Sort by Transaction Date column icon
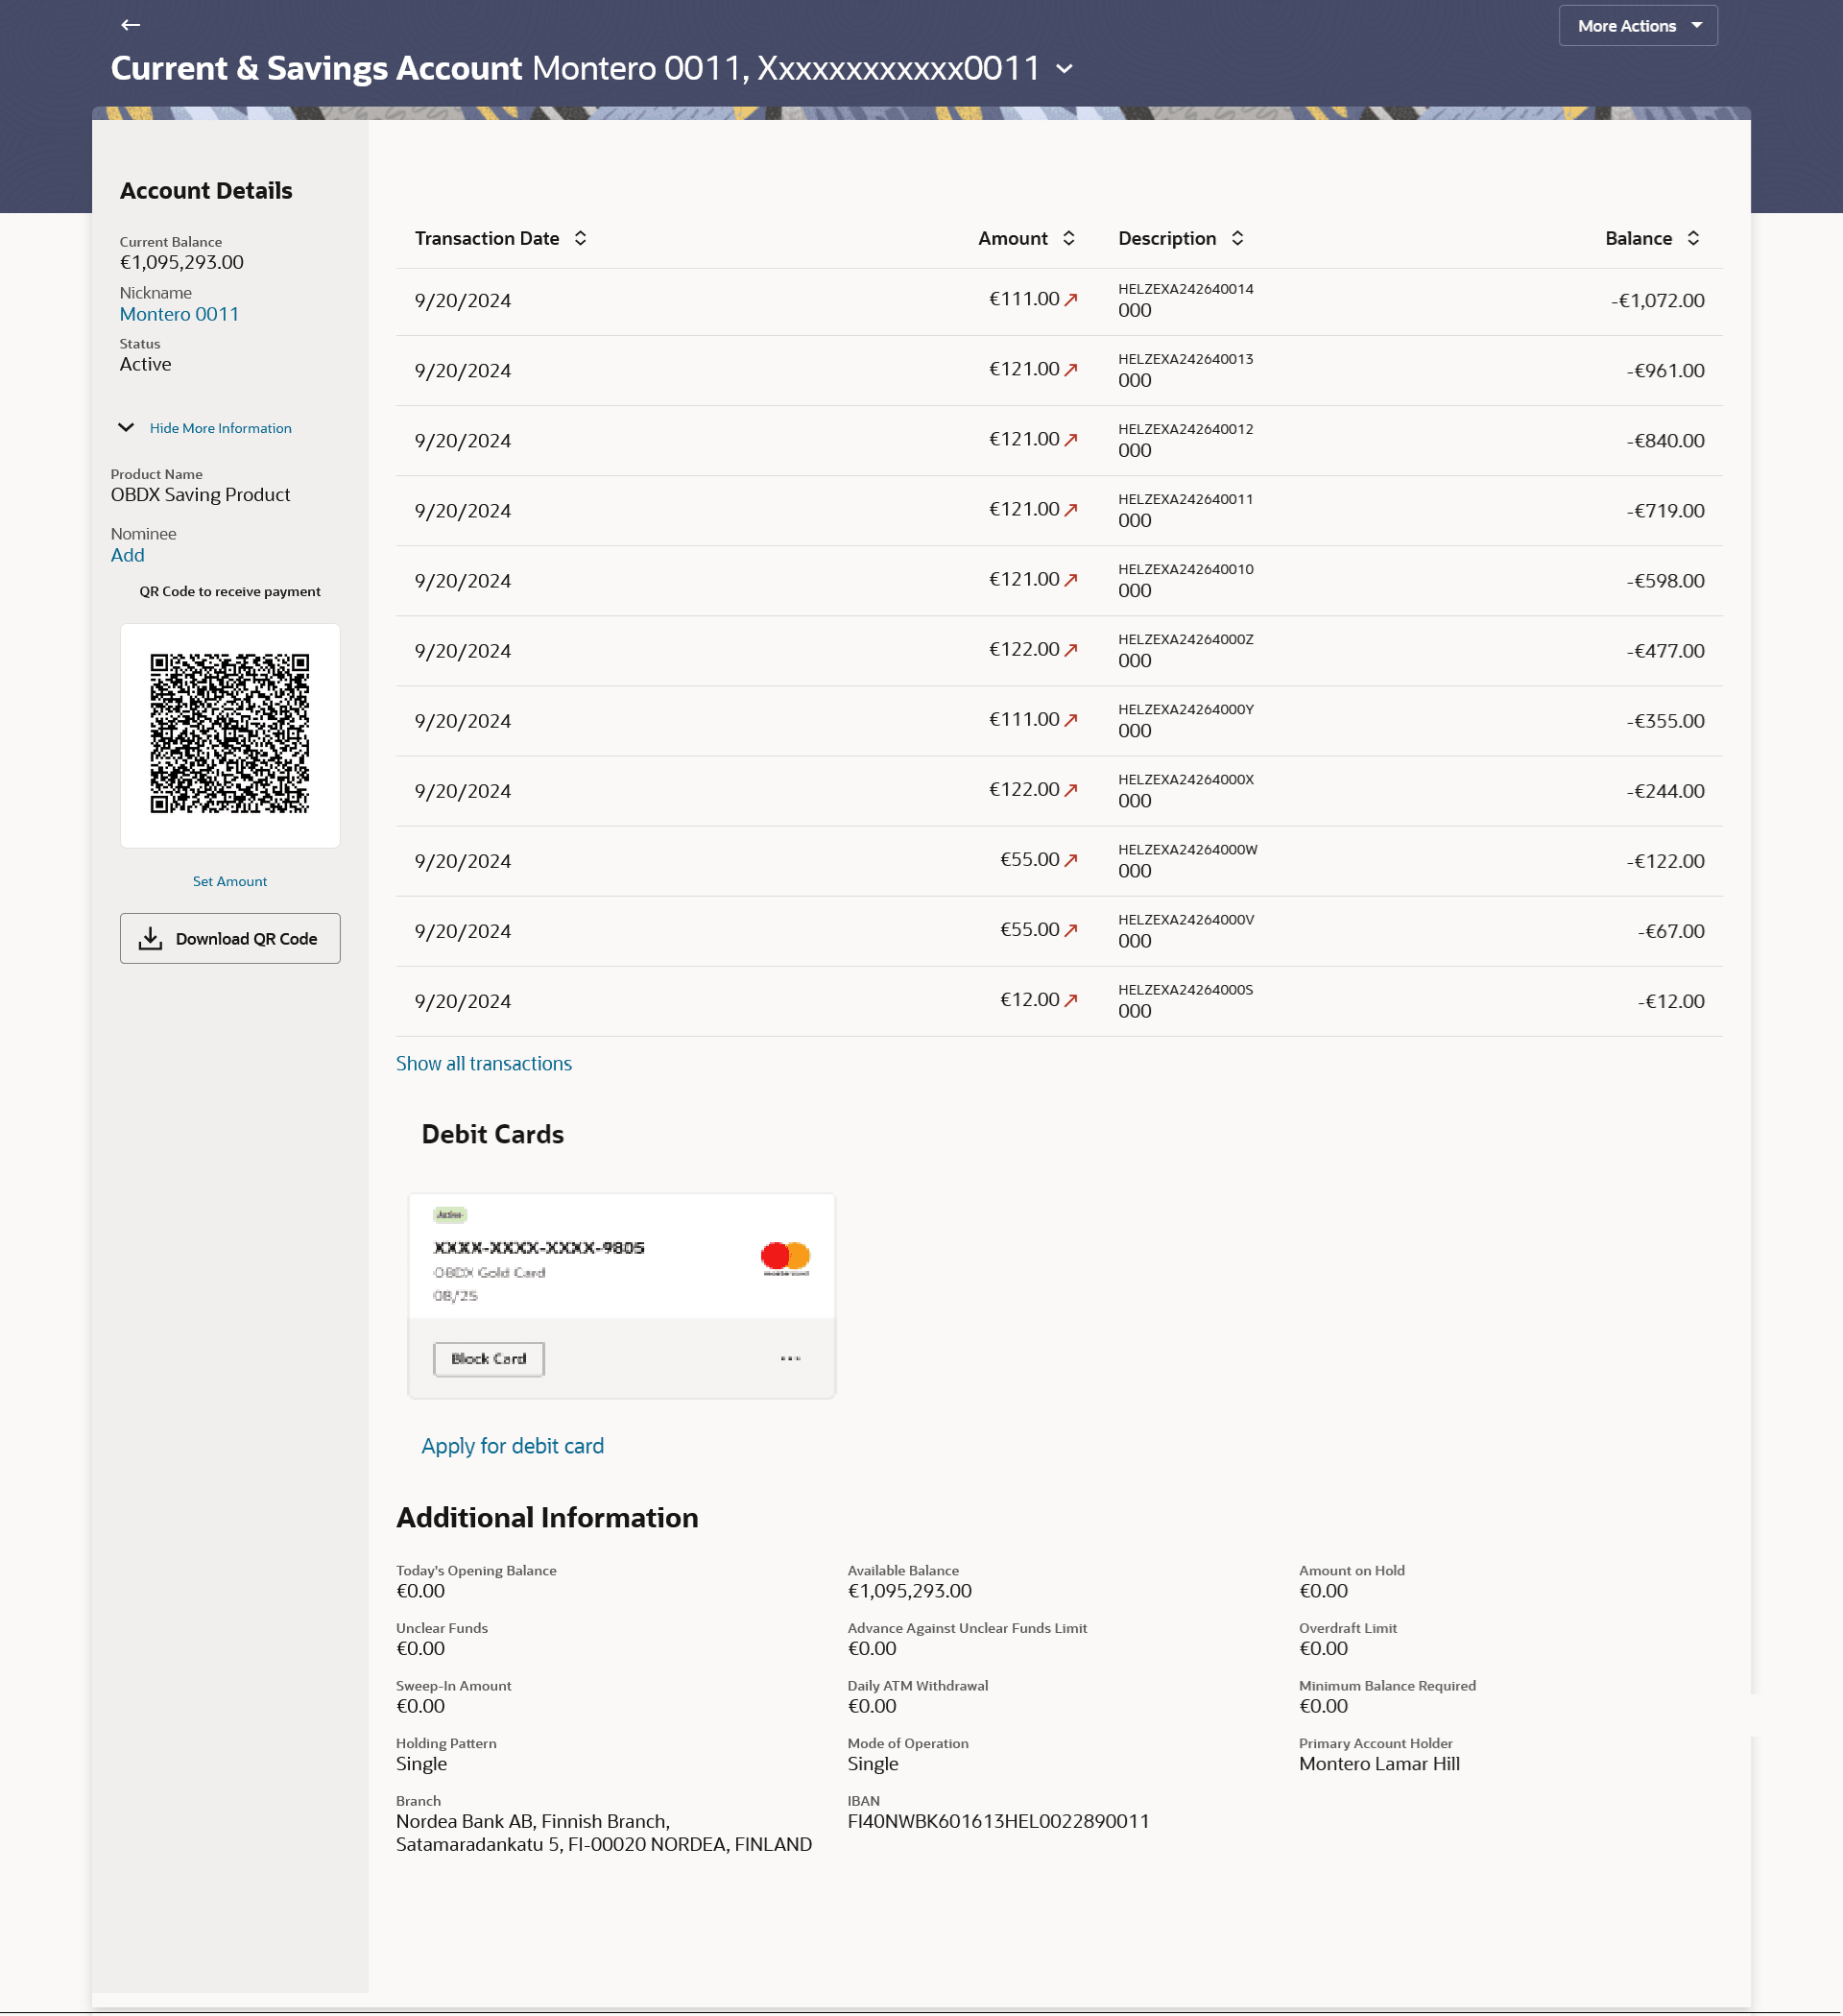 tap(580, 238)
